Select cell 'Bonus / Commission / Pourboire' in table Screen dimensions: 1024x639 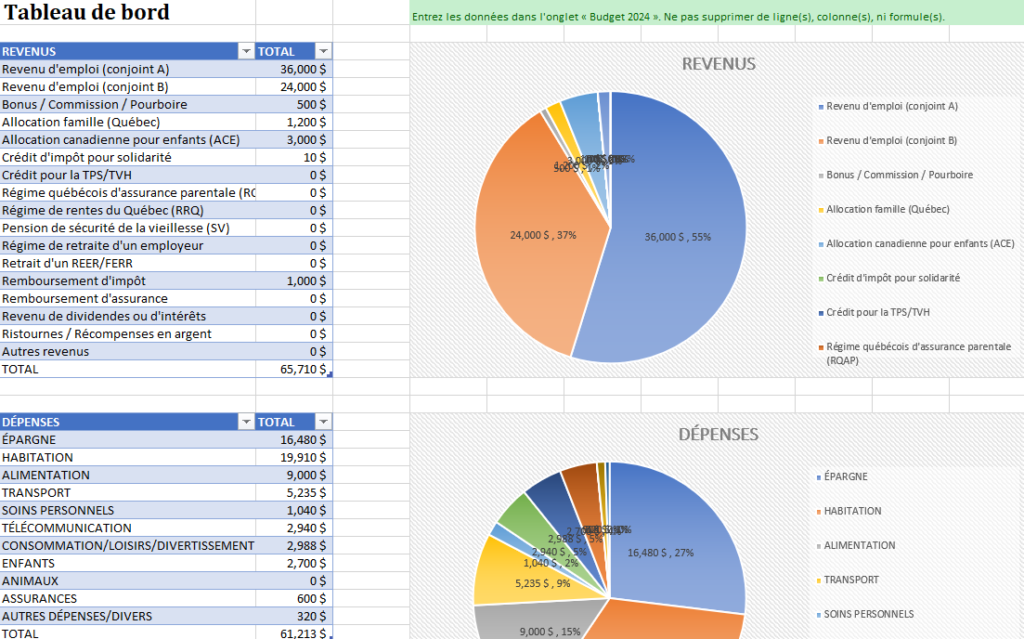tap(128, 105)
